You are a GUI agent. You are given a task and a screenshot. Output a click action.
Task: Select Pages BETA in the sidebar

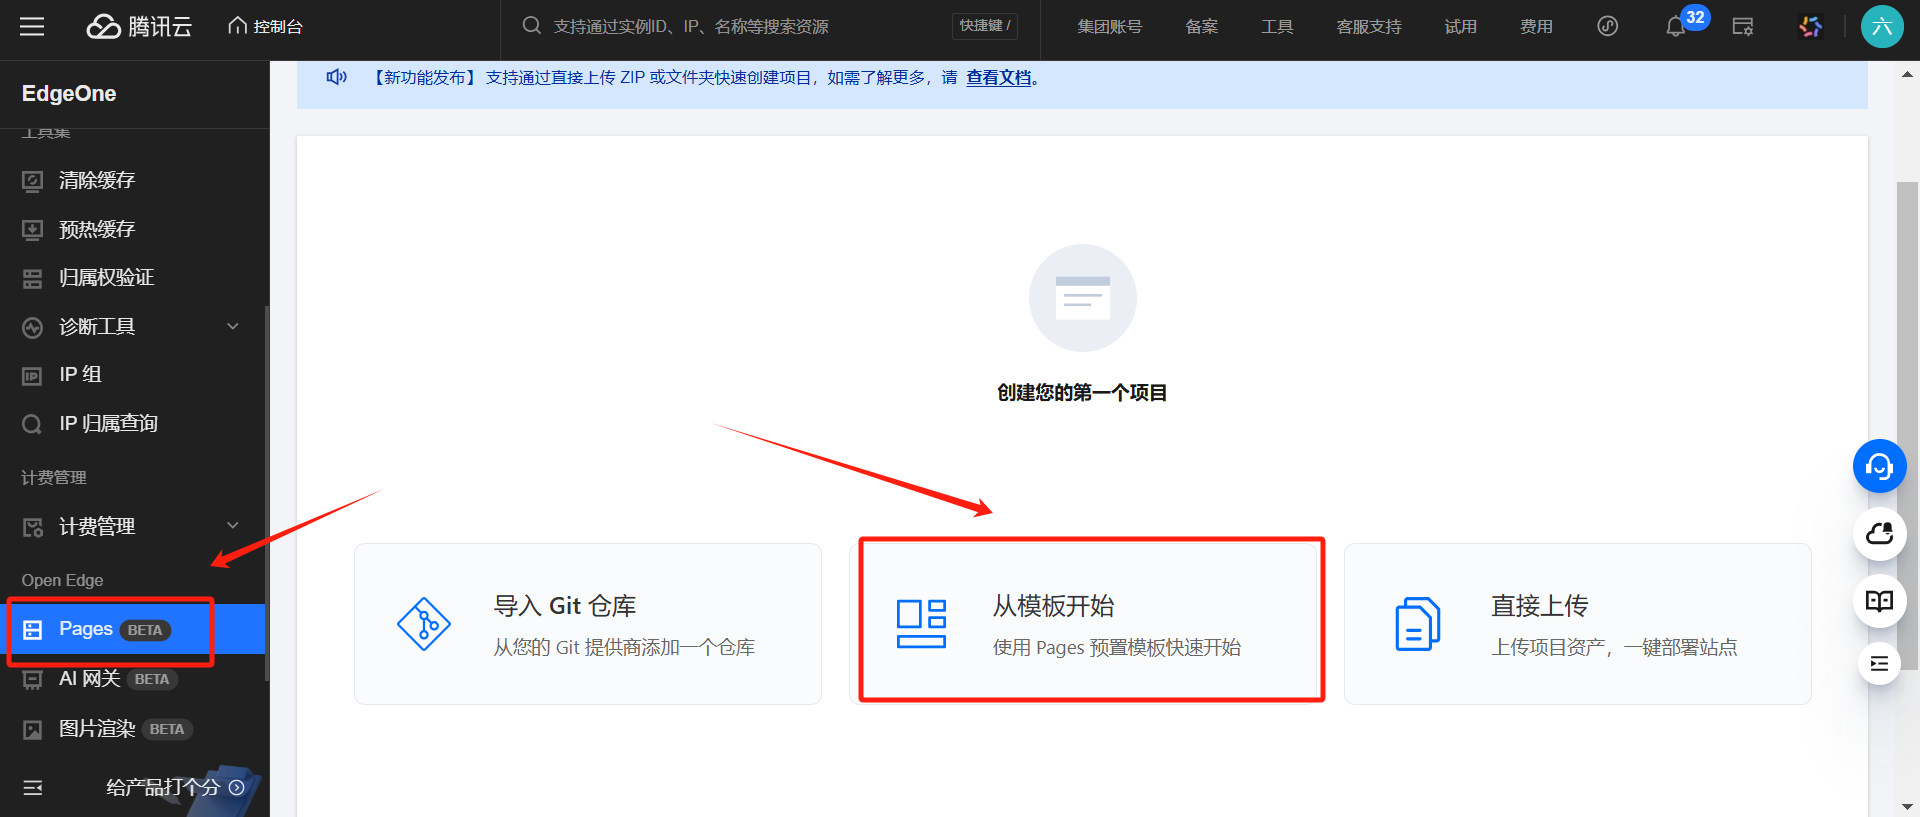pos(132,629)
